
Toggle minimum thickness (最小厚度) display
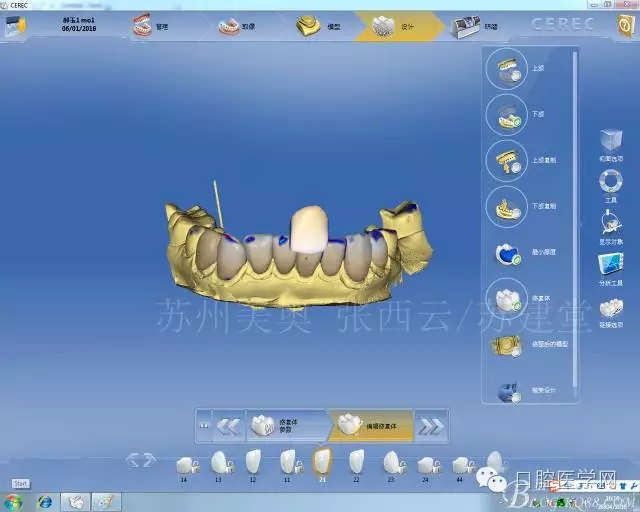[507, 254]
